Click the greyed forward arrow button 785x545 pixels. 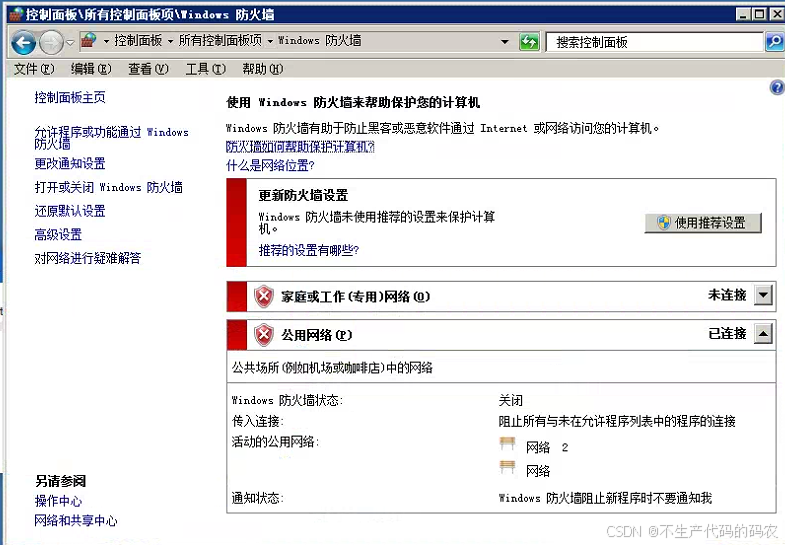point(51,43)
